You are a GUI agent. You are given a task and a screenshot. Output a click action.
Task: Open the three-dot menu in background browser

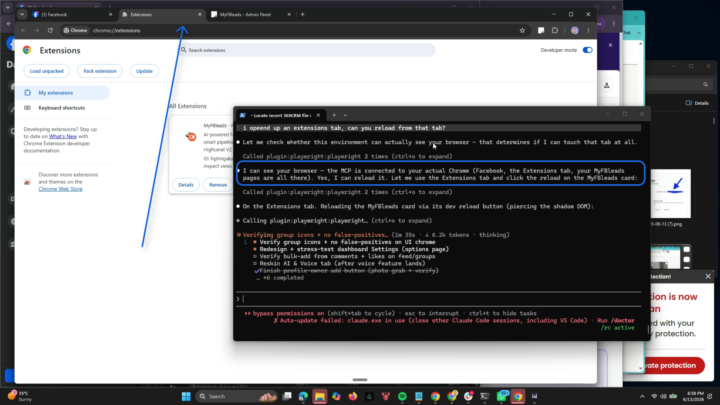click(x=614, y=24)
